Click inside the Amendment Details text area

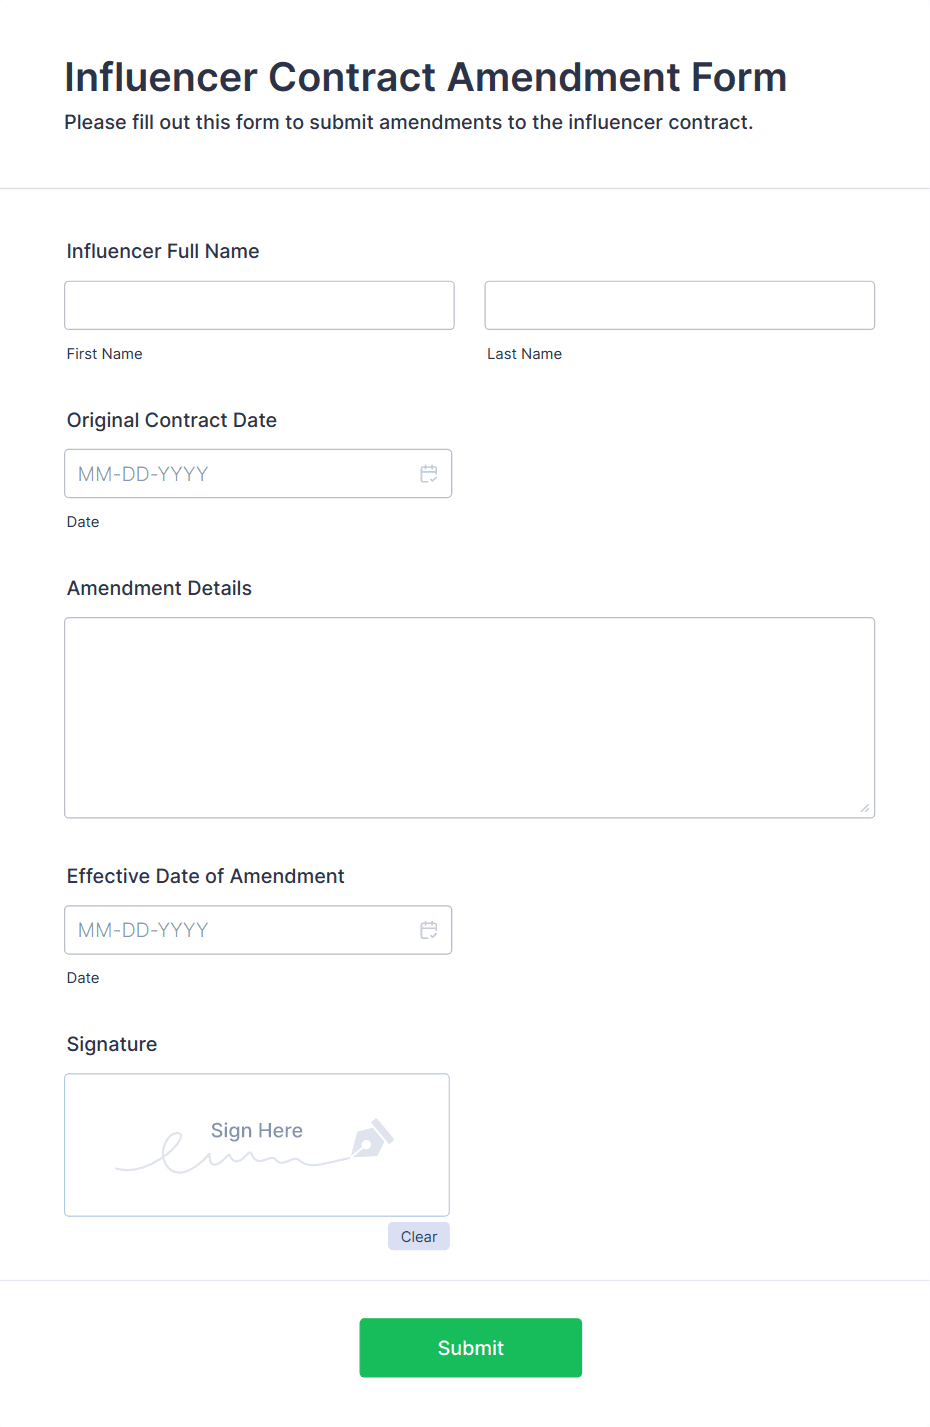point(469,716)
